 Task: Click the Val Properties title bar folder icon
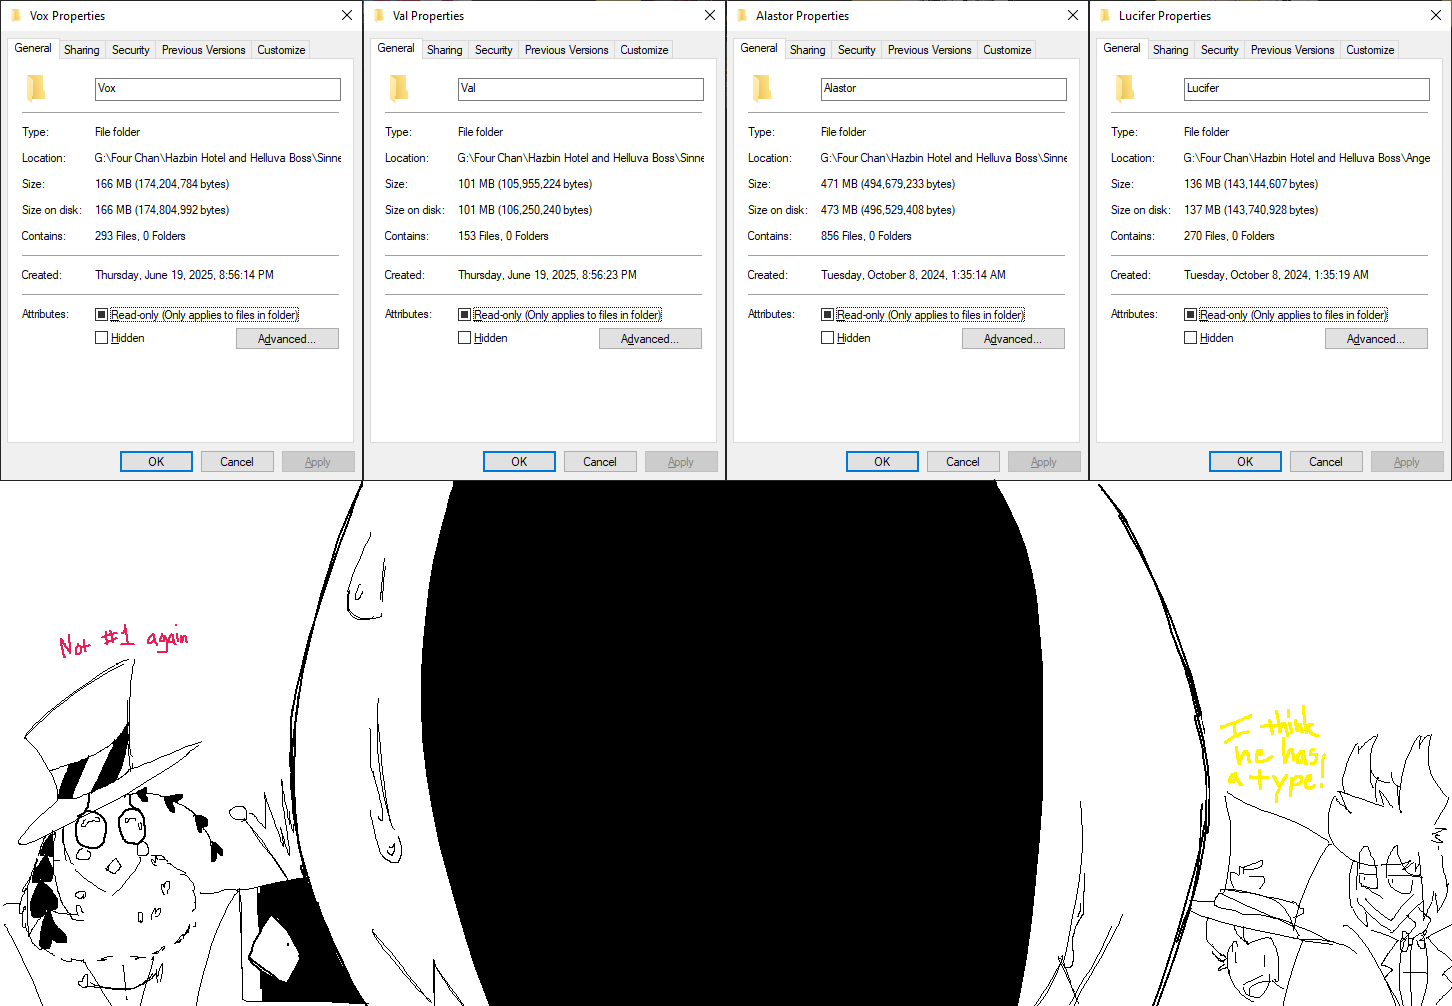pos(379,15)
